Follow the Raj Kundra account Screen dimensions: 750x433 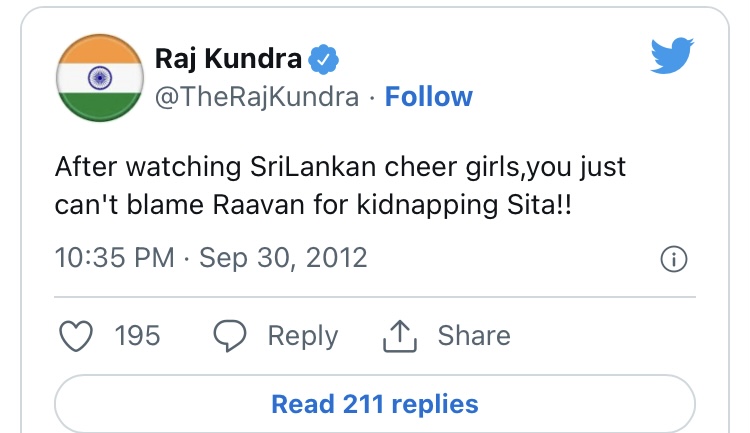point(429,97)
